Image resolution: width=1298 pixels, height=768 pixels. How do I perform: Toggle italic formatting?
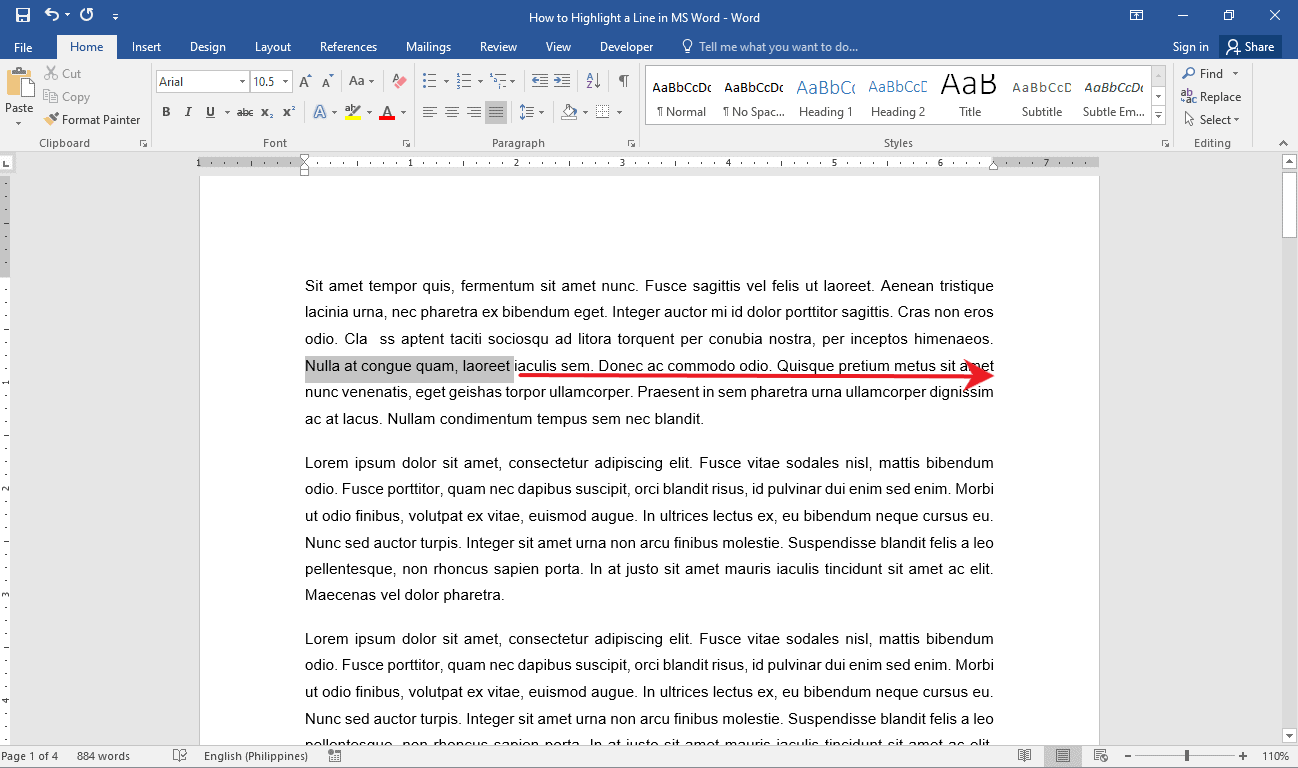(188, 112)
